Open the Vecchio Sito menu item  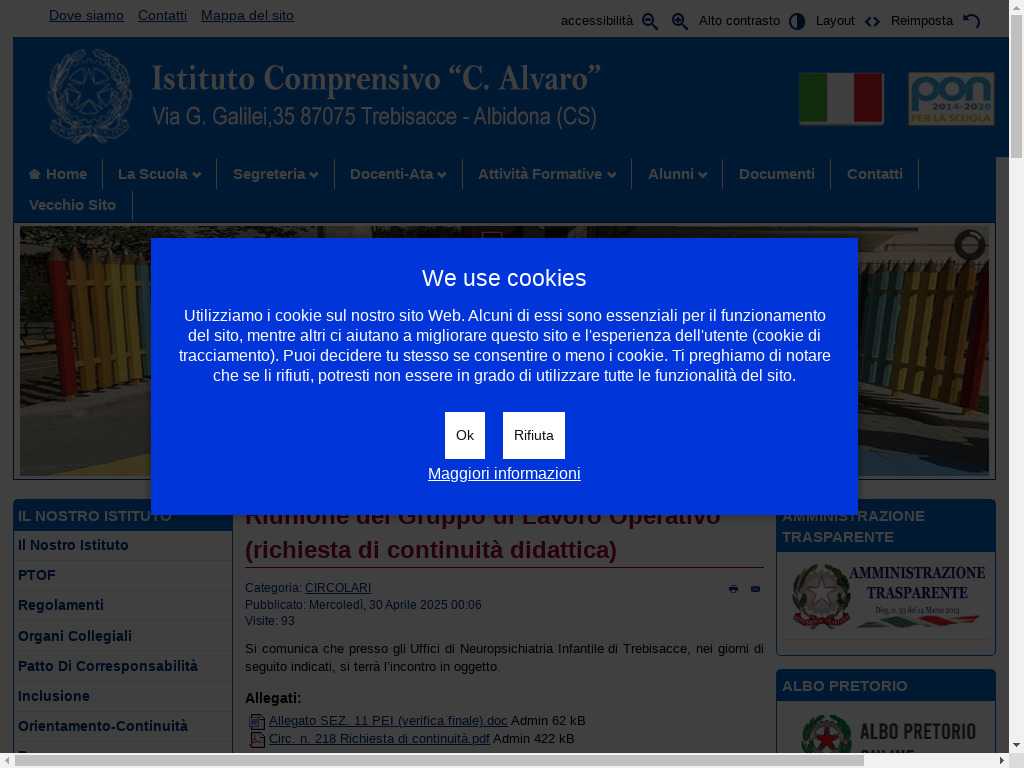coord(72,205)
